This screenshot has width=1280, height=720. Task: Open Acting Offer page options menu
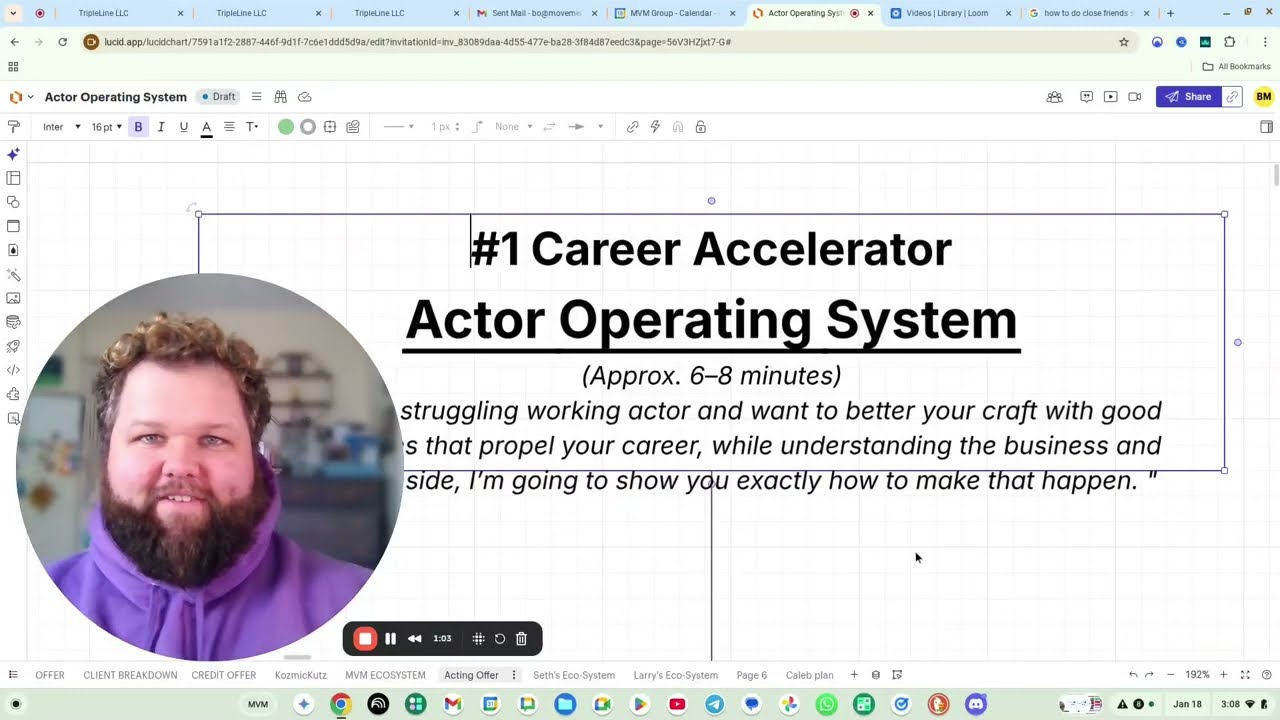pos(514,675)
